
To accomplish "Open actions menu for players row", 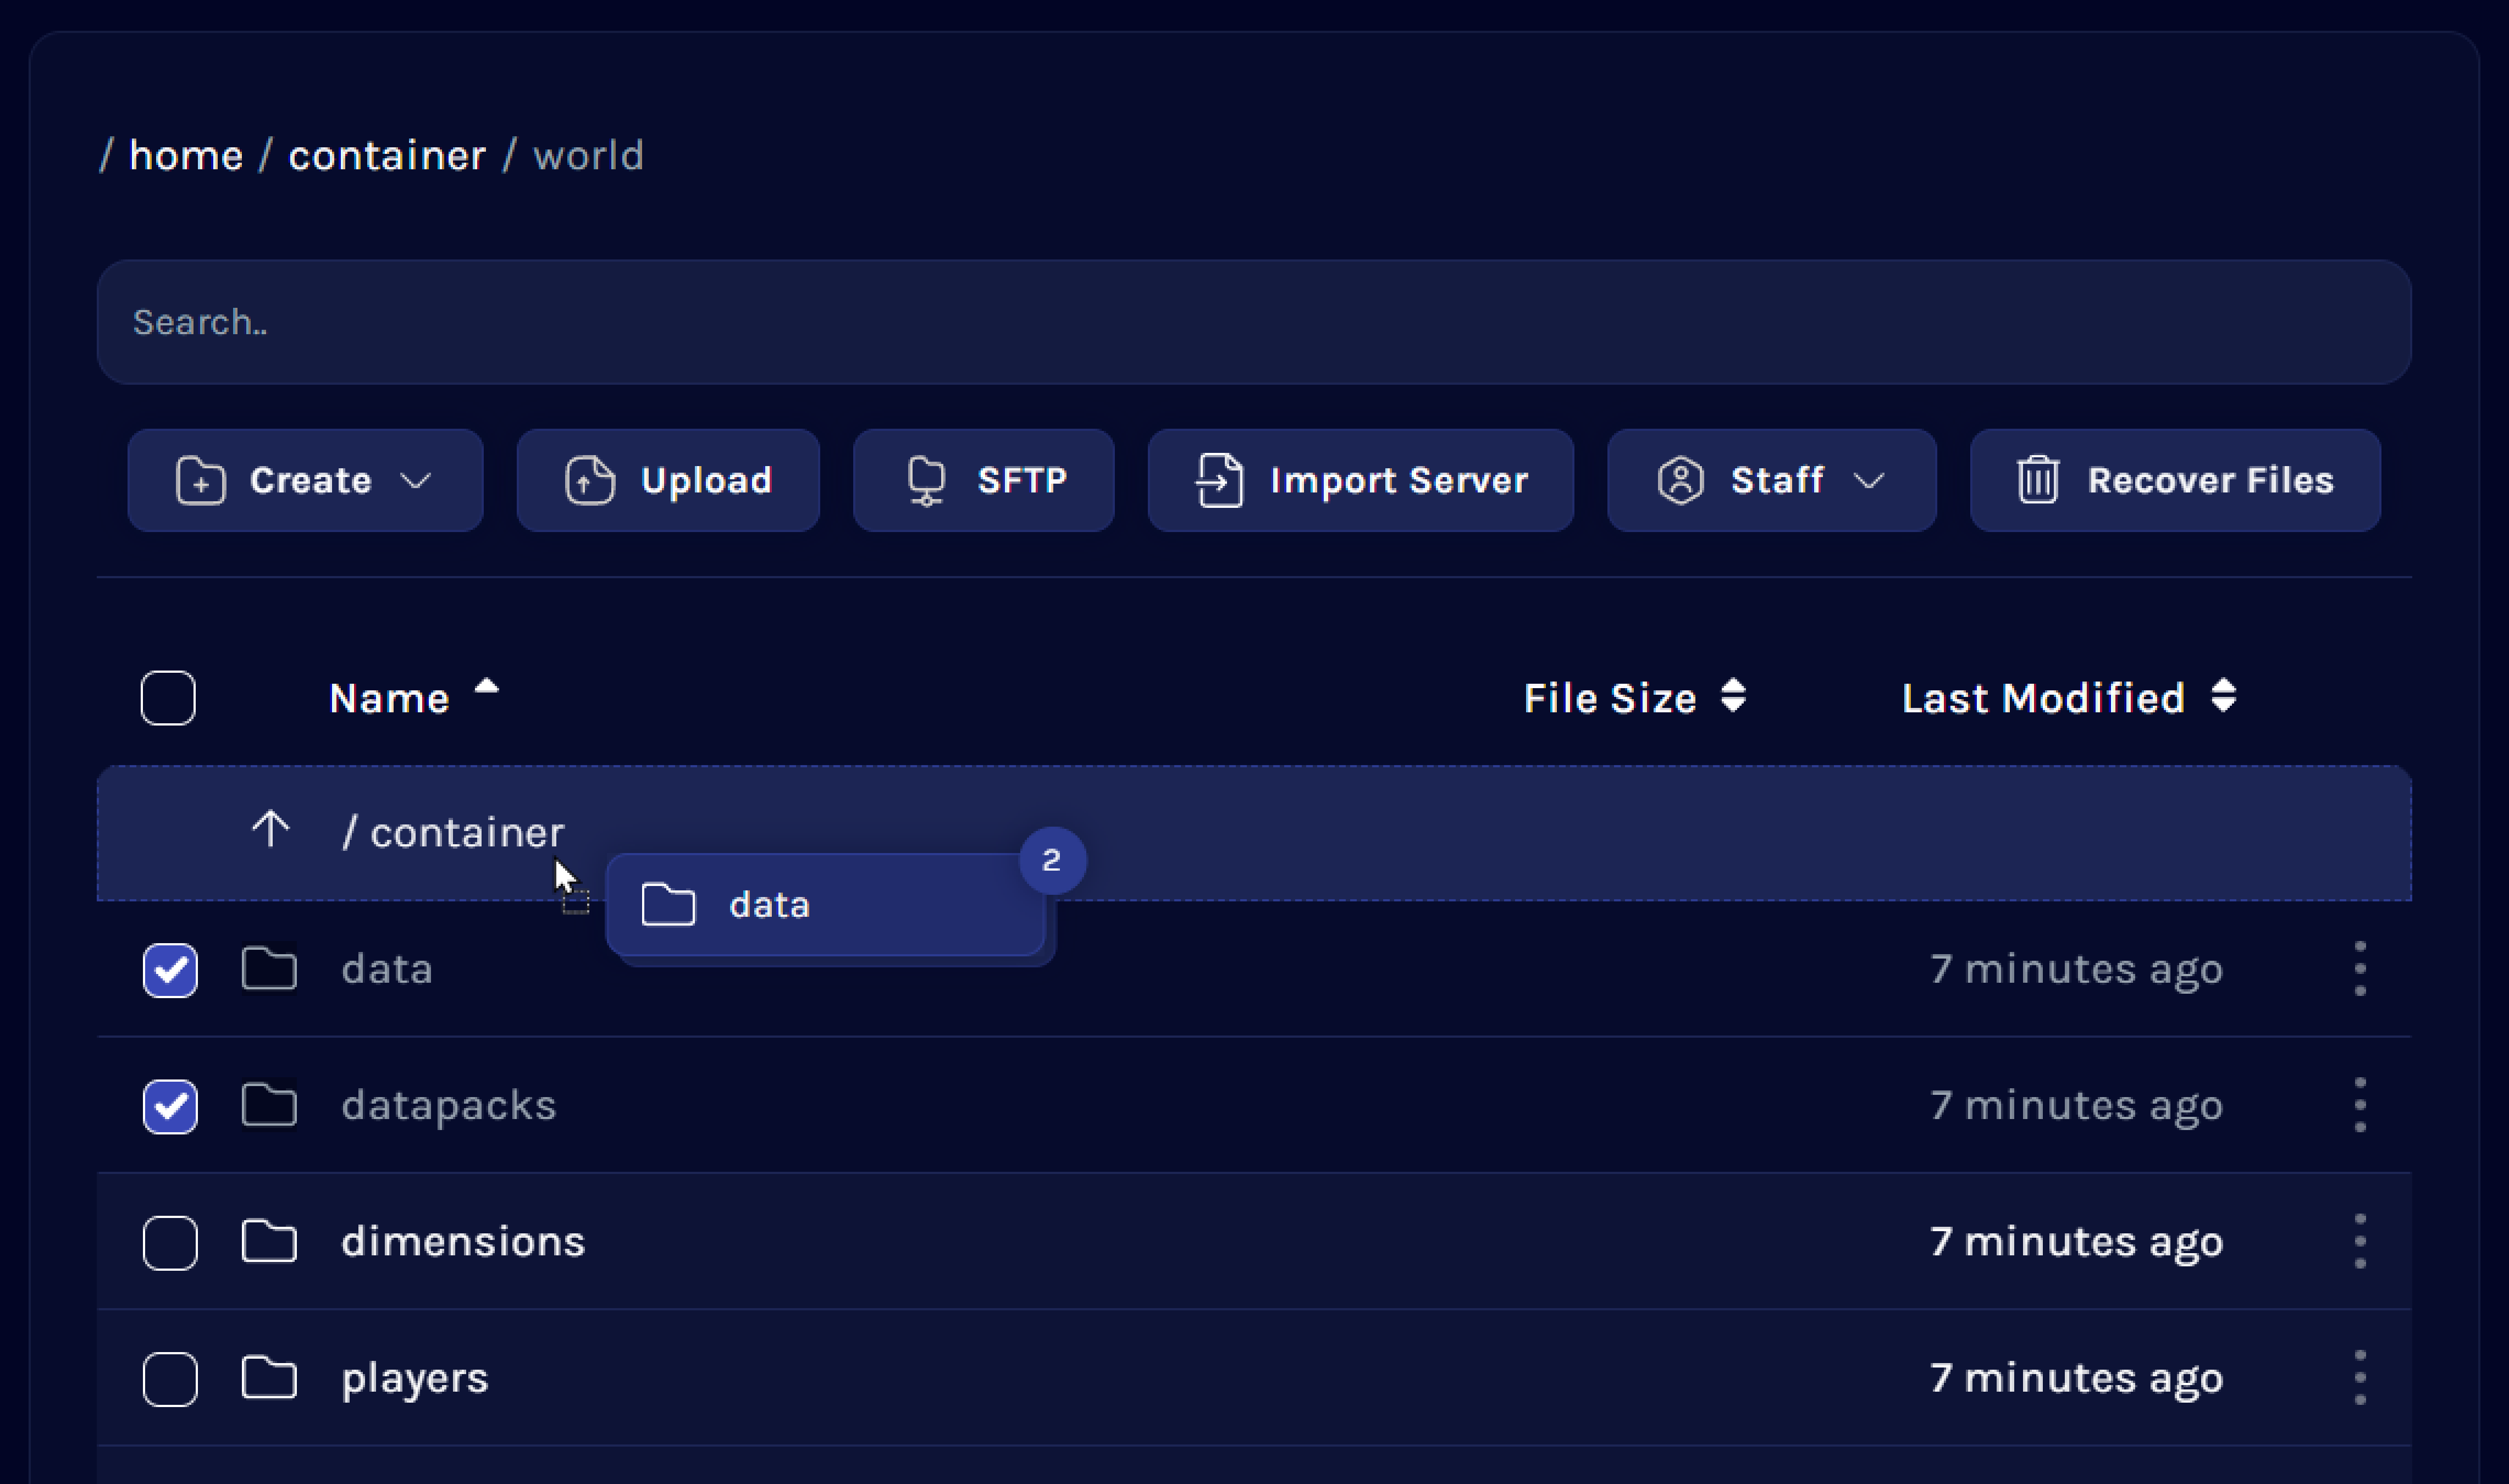I will (2361, 1377).
